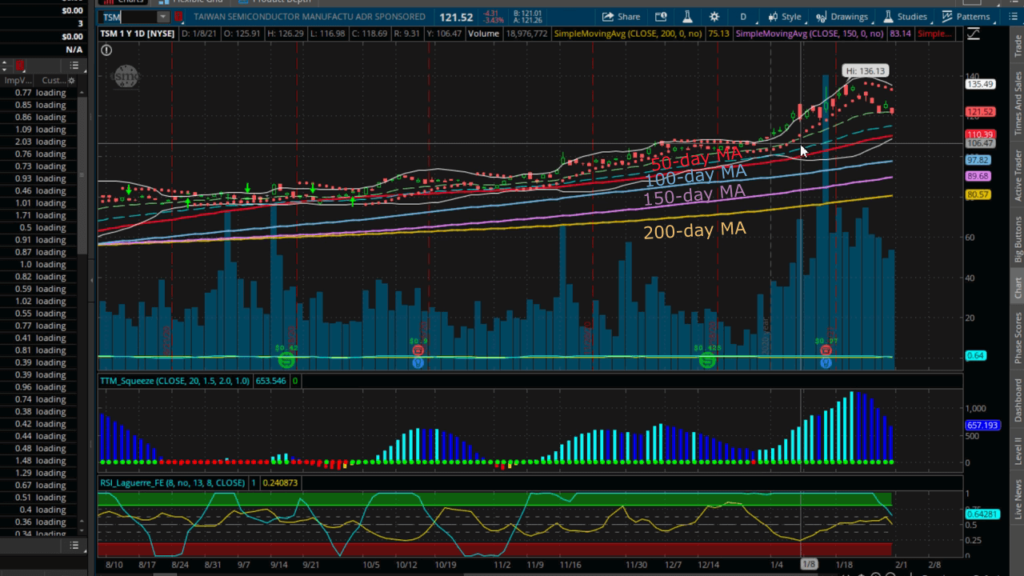Click the 89.68 moving average axis label
The image size is (1024, 576).
pyautogui.click(x=978, y=176)
